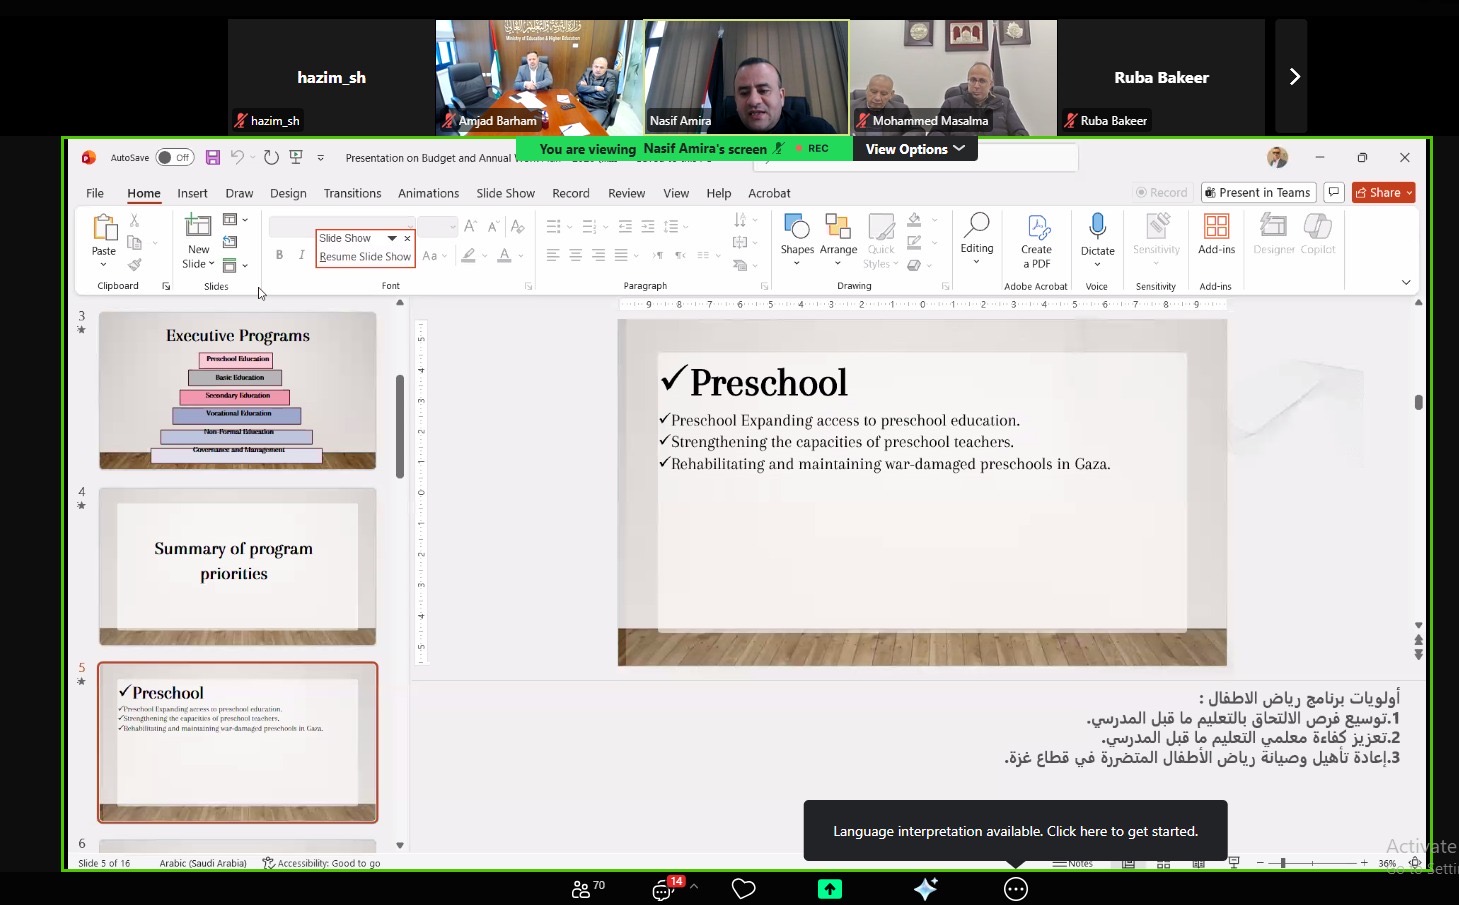The image size is (1459, 905).
Task: Click the Paste icon in Clipboard group
Action: click(104, 229)
